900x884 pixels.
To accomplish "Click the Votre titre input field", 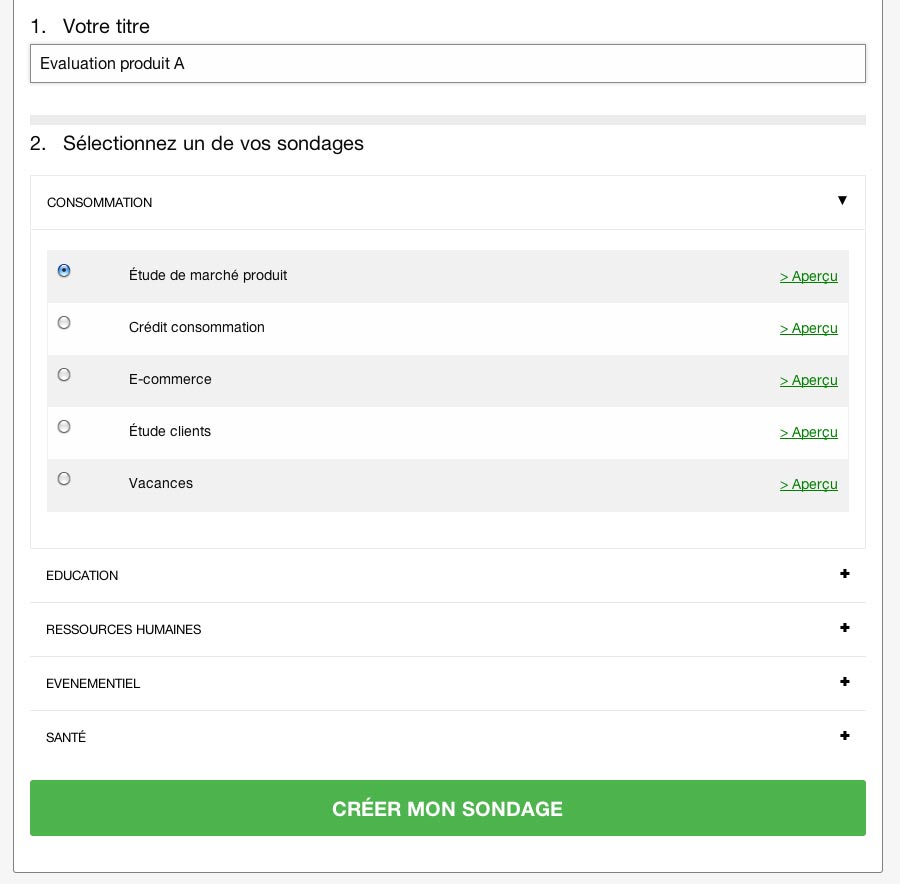I will pos(447,64).
